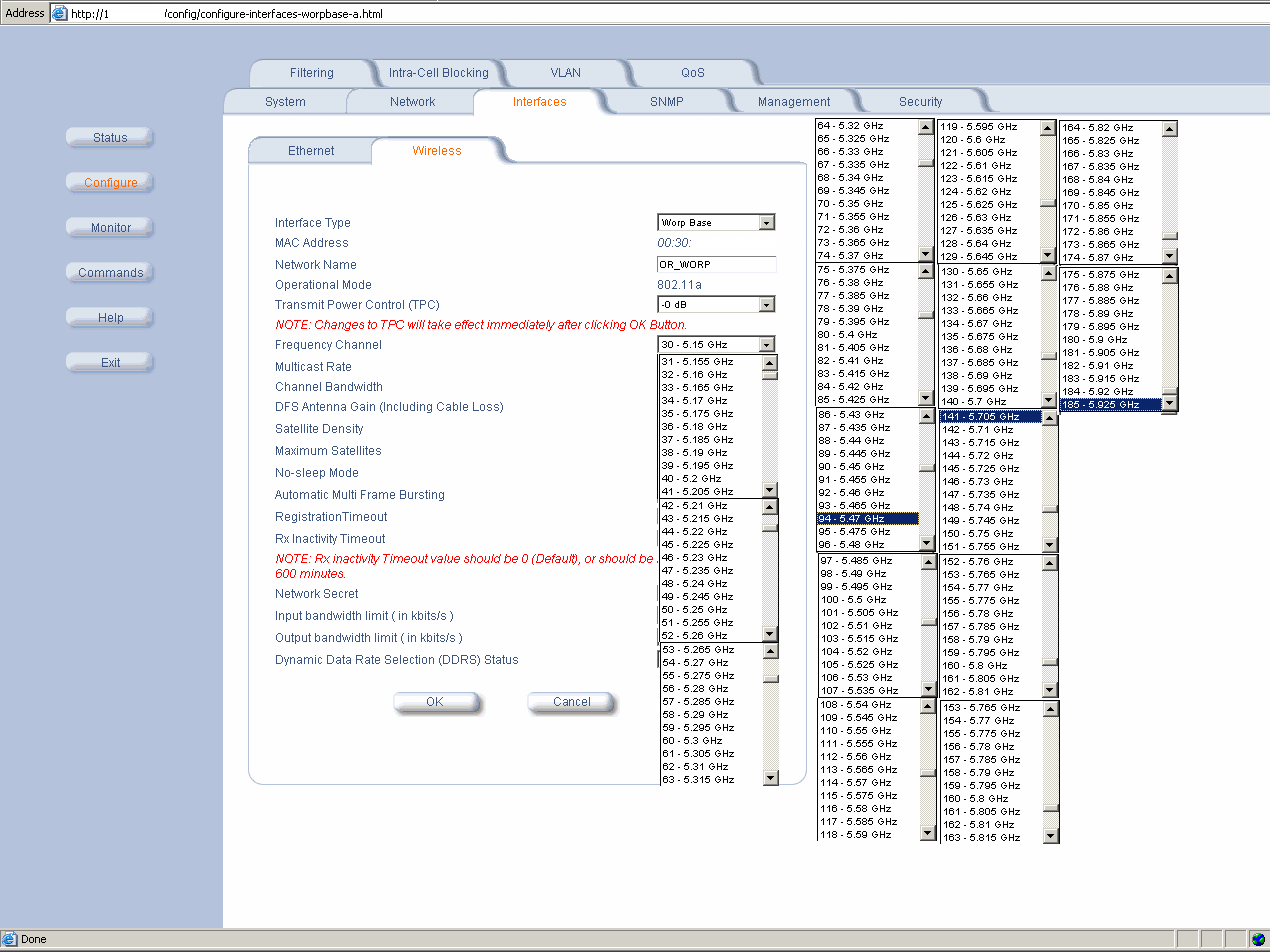The image size is (1270, 952).
Task: Select the SNMP tab
Action: click(667, 102)
